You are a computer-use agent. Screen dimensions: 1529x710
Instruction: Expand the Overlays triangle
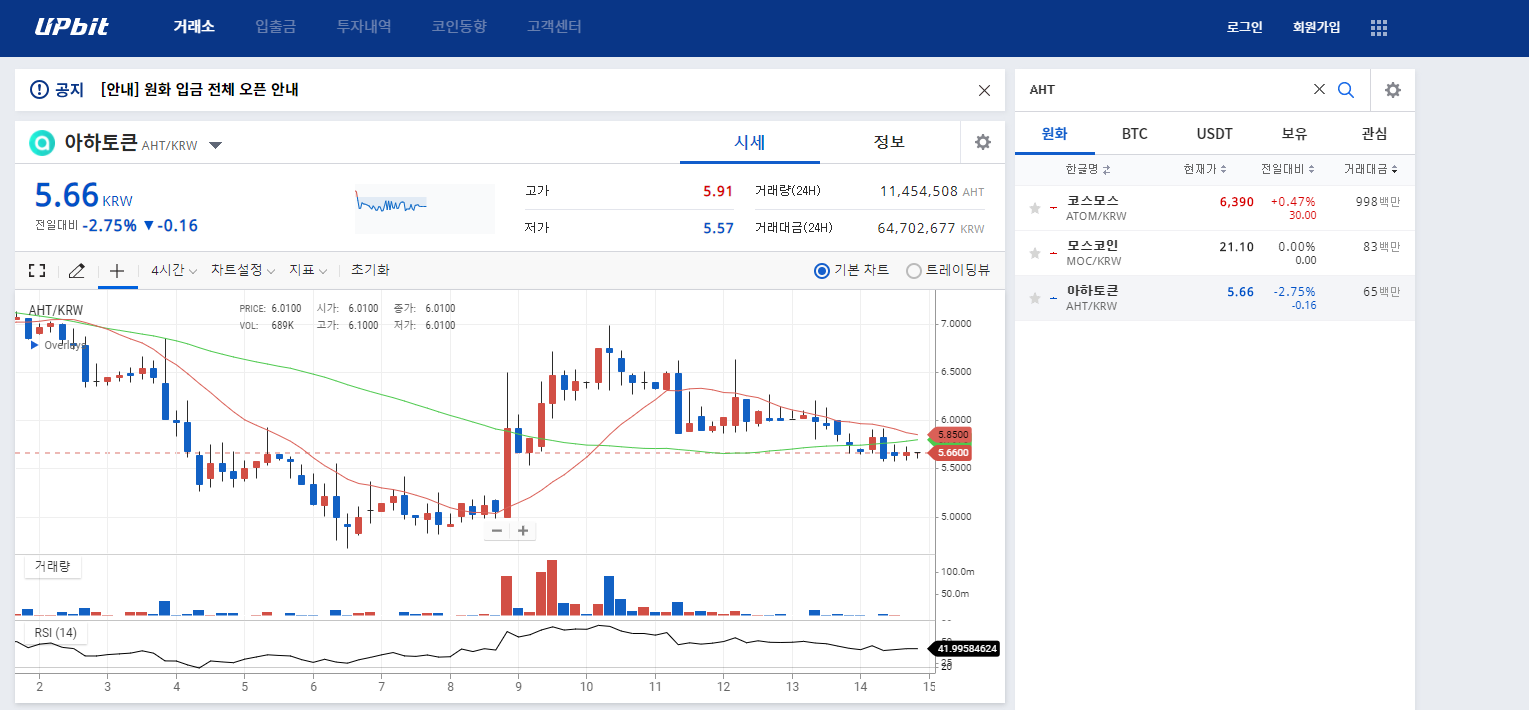click(x=34, y=345)
